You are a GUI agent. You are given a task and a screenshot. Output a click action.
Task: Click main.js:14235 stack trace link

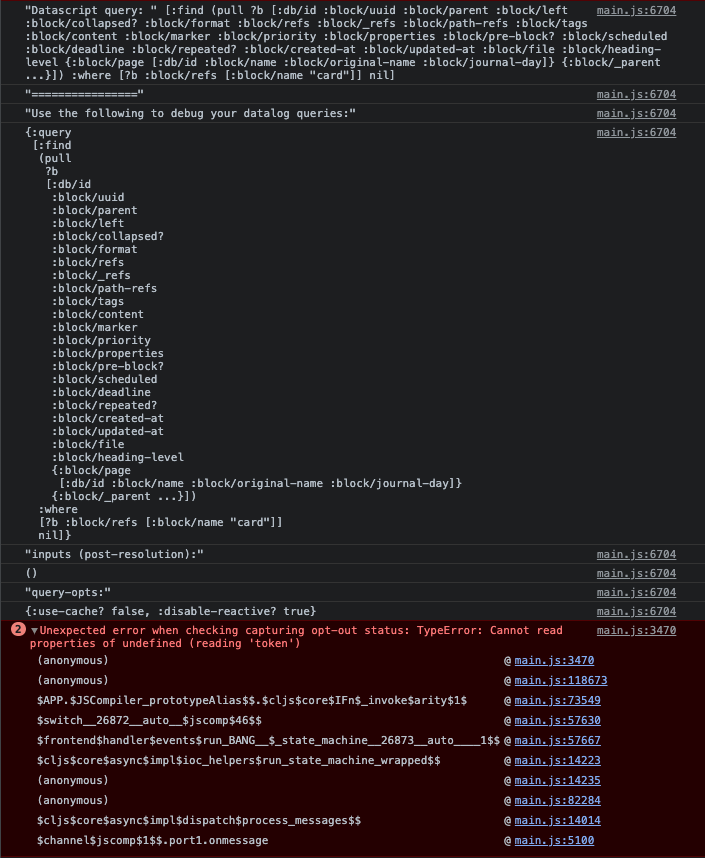[554, 780]
